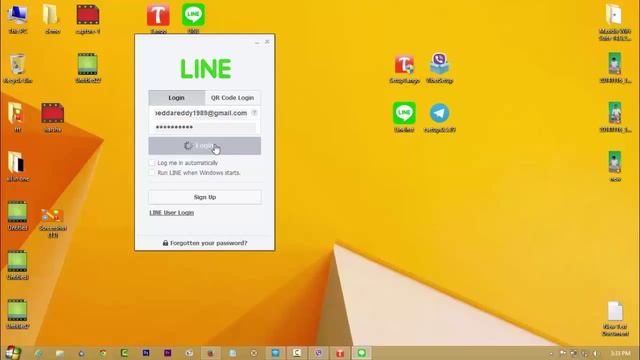Click the gray Login button with spinner

pos(204,146)
